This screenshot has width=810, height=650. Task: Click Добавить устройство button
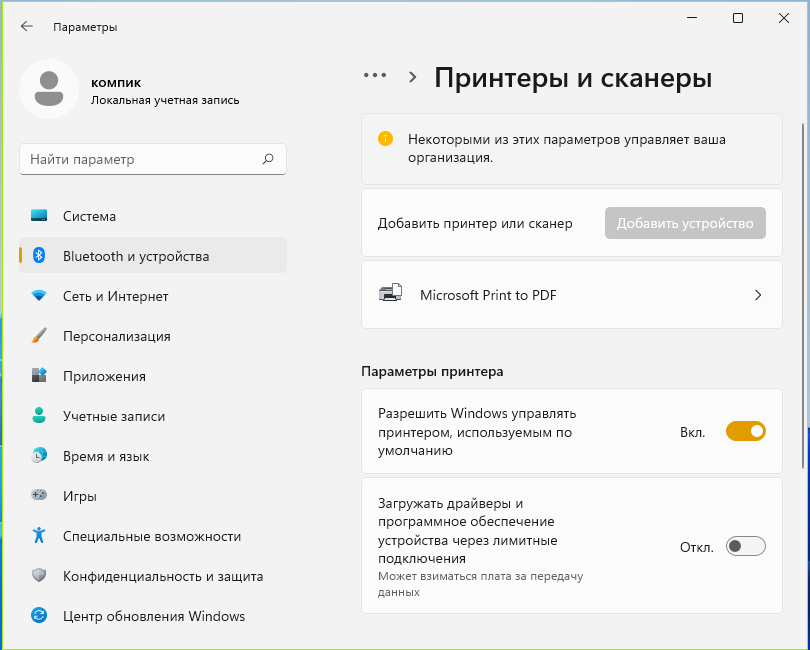click(685, 223)
